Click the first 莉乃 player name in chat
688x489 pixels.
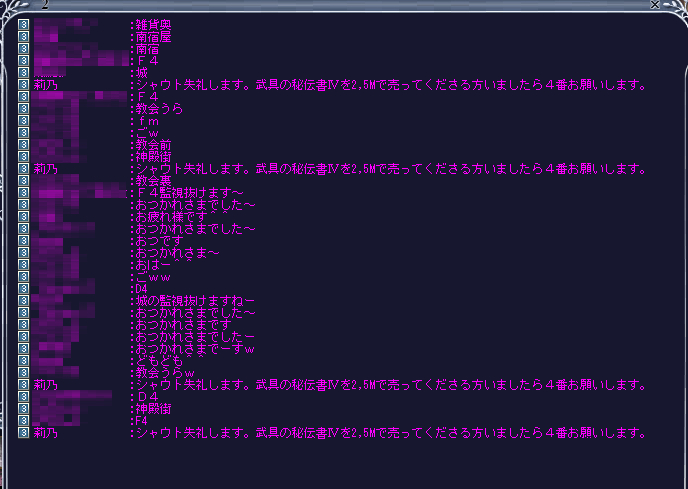click(44, 85)
